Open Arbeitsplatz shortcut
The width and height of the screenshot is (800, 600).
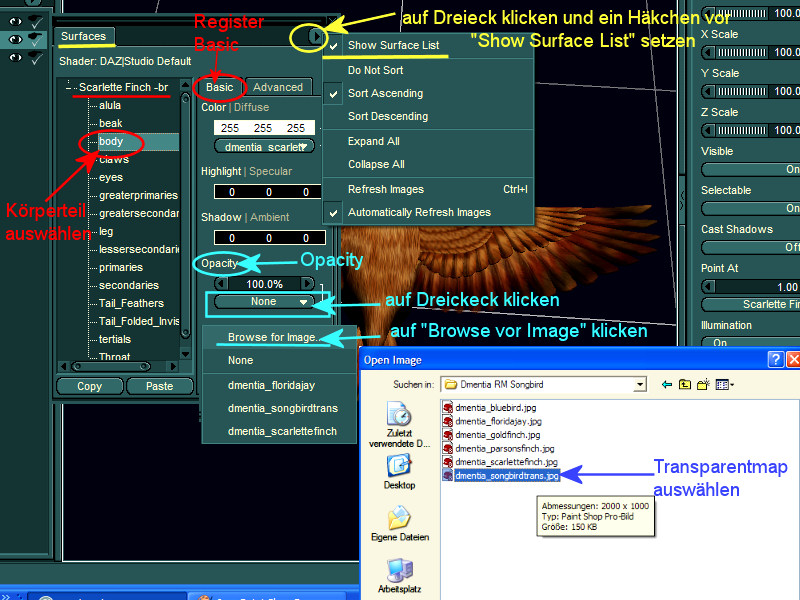click(399, 576)
